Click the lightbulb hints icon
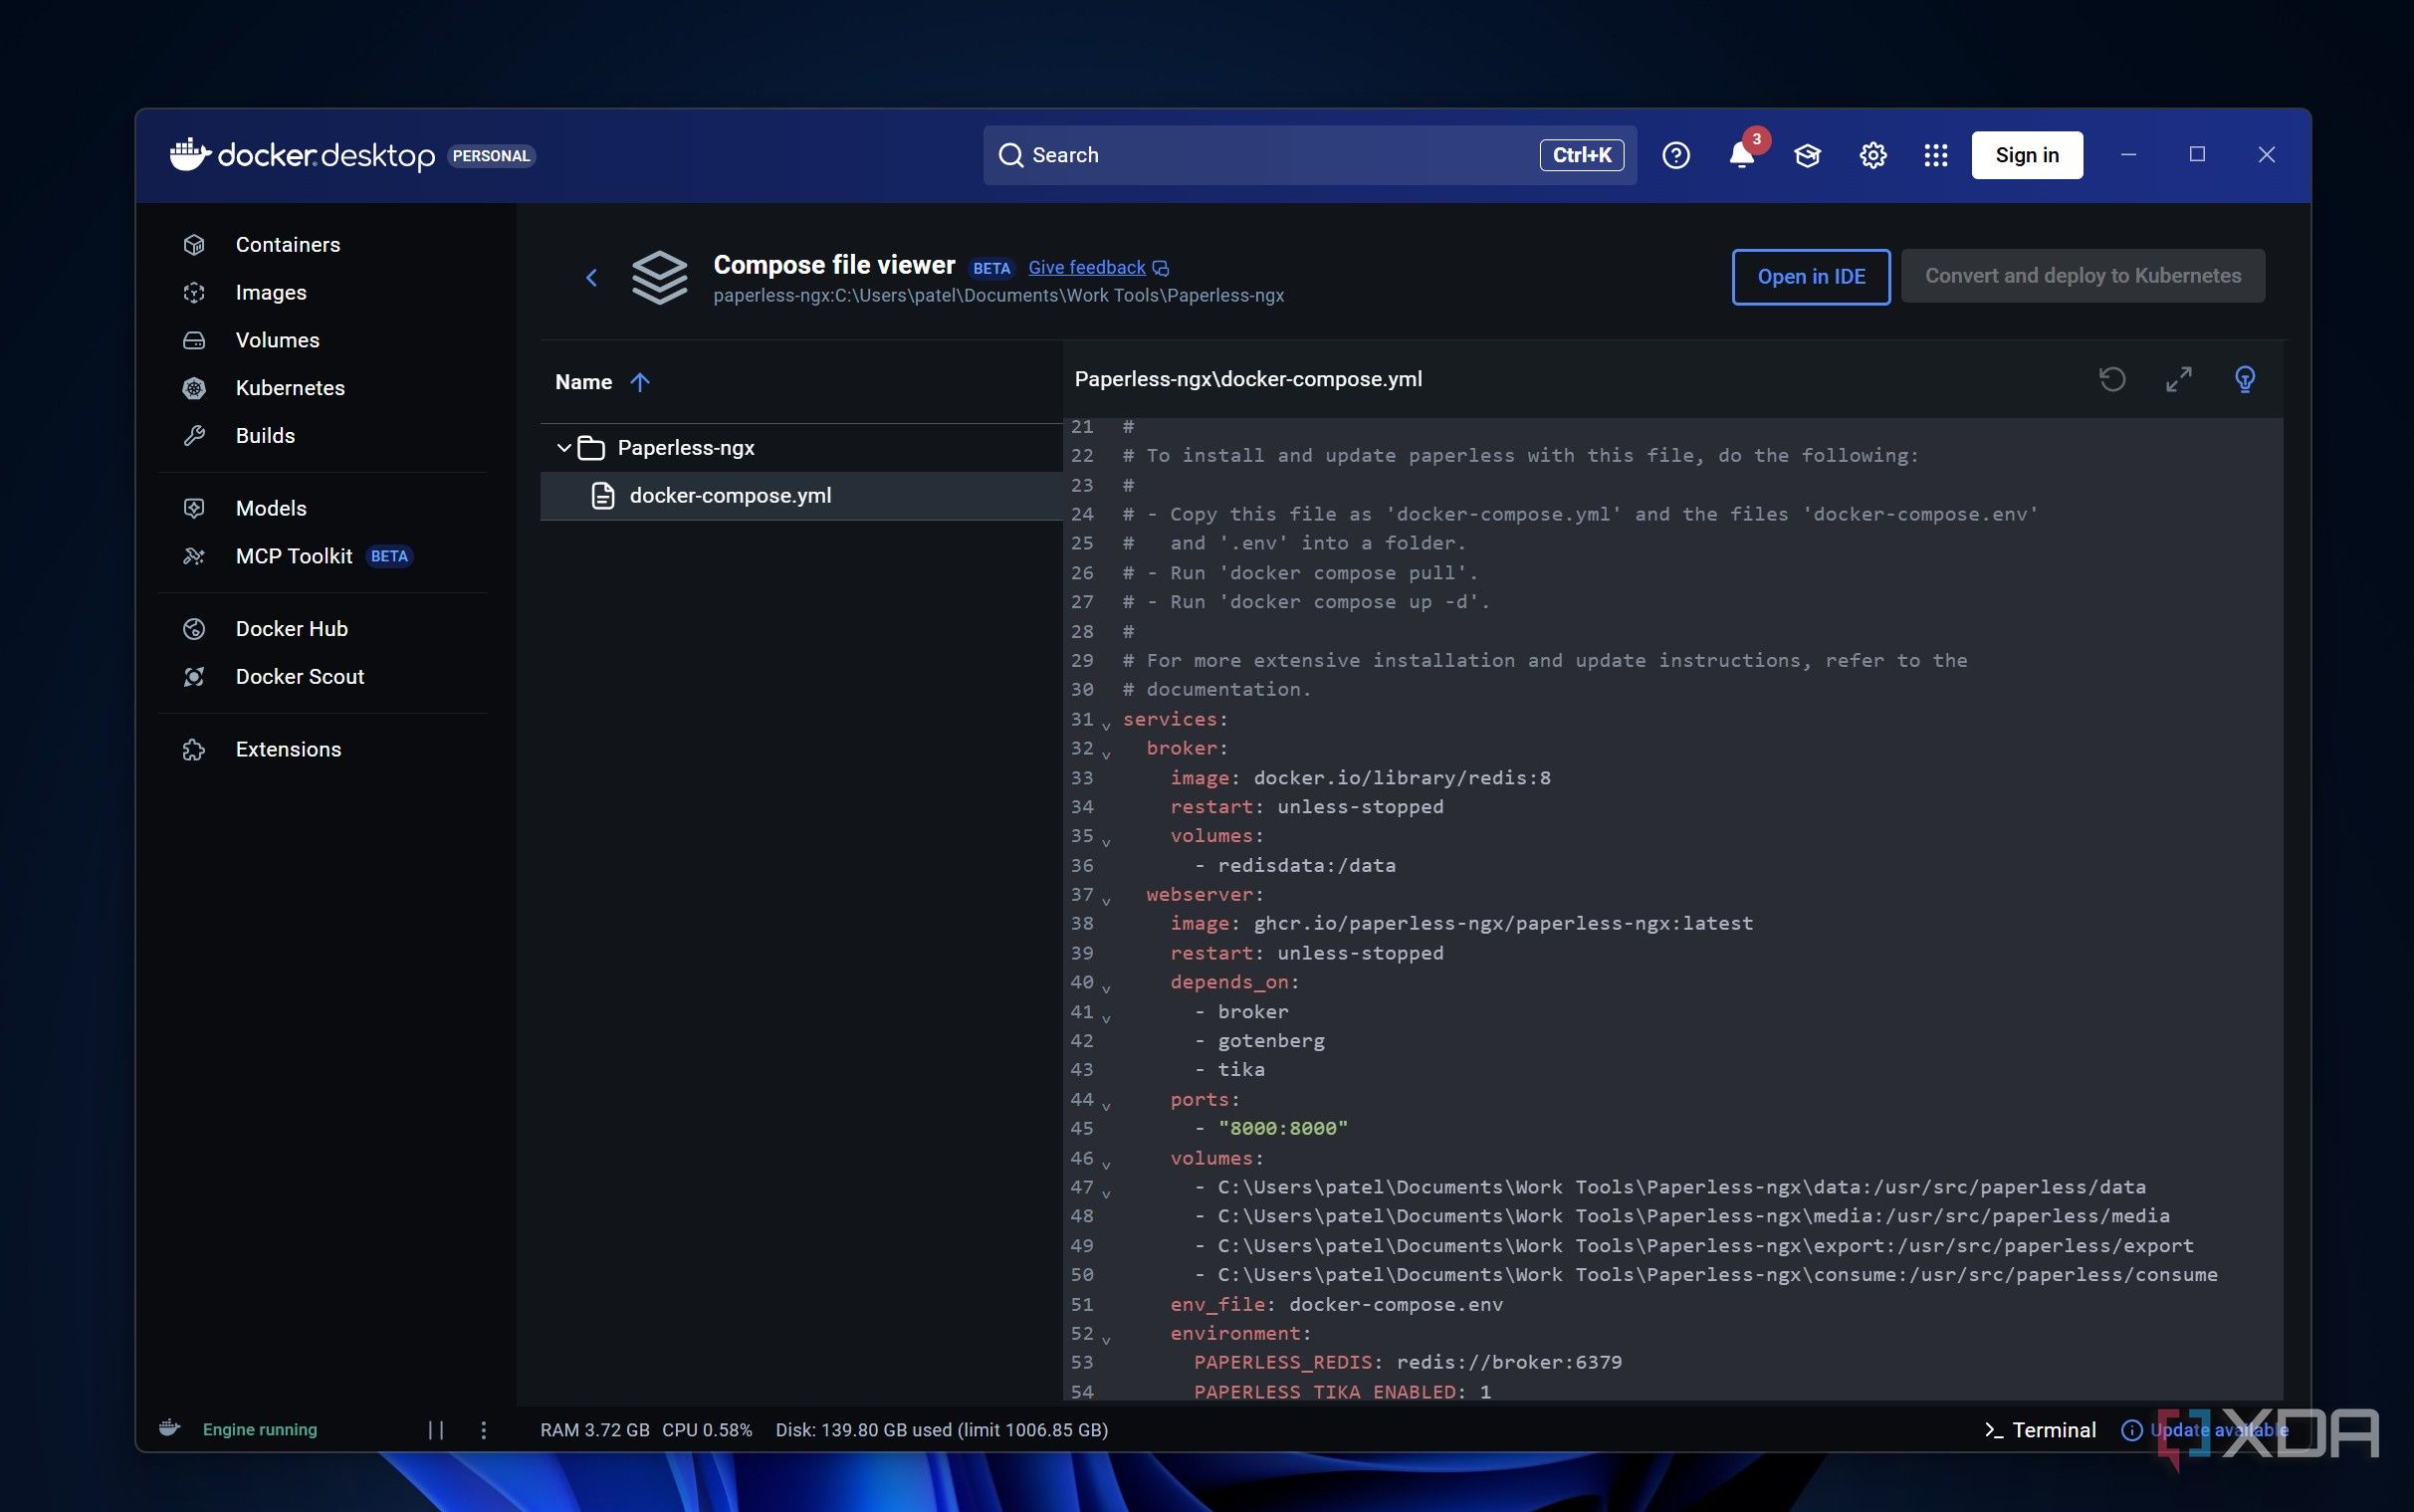 (2245, 379)
